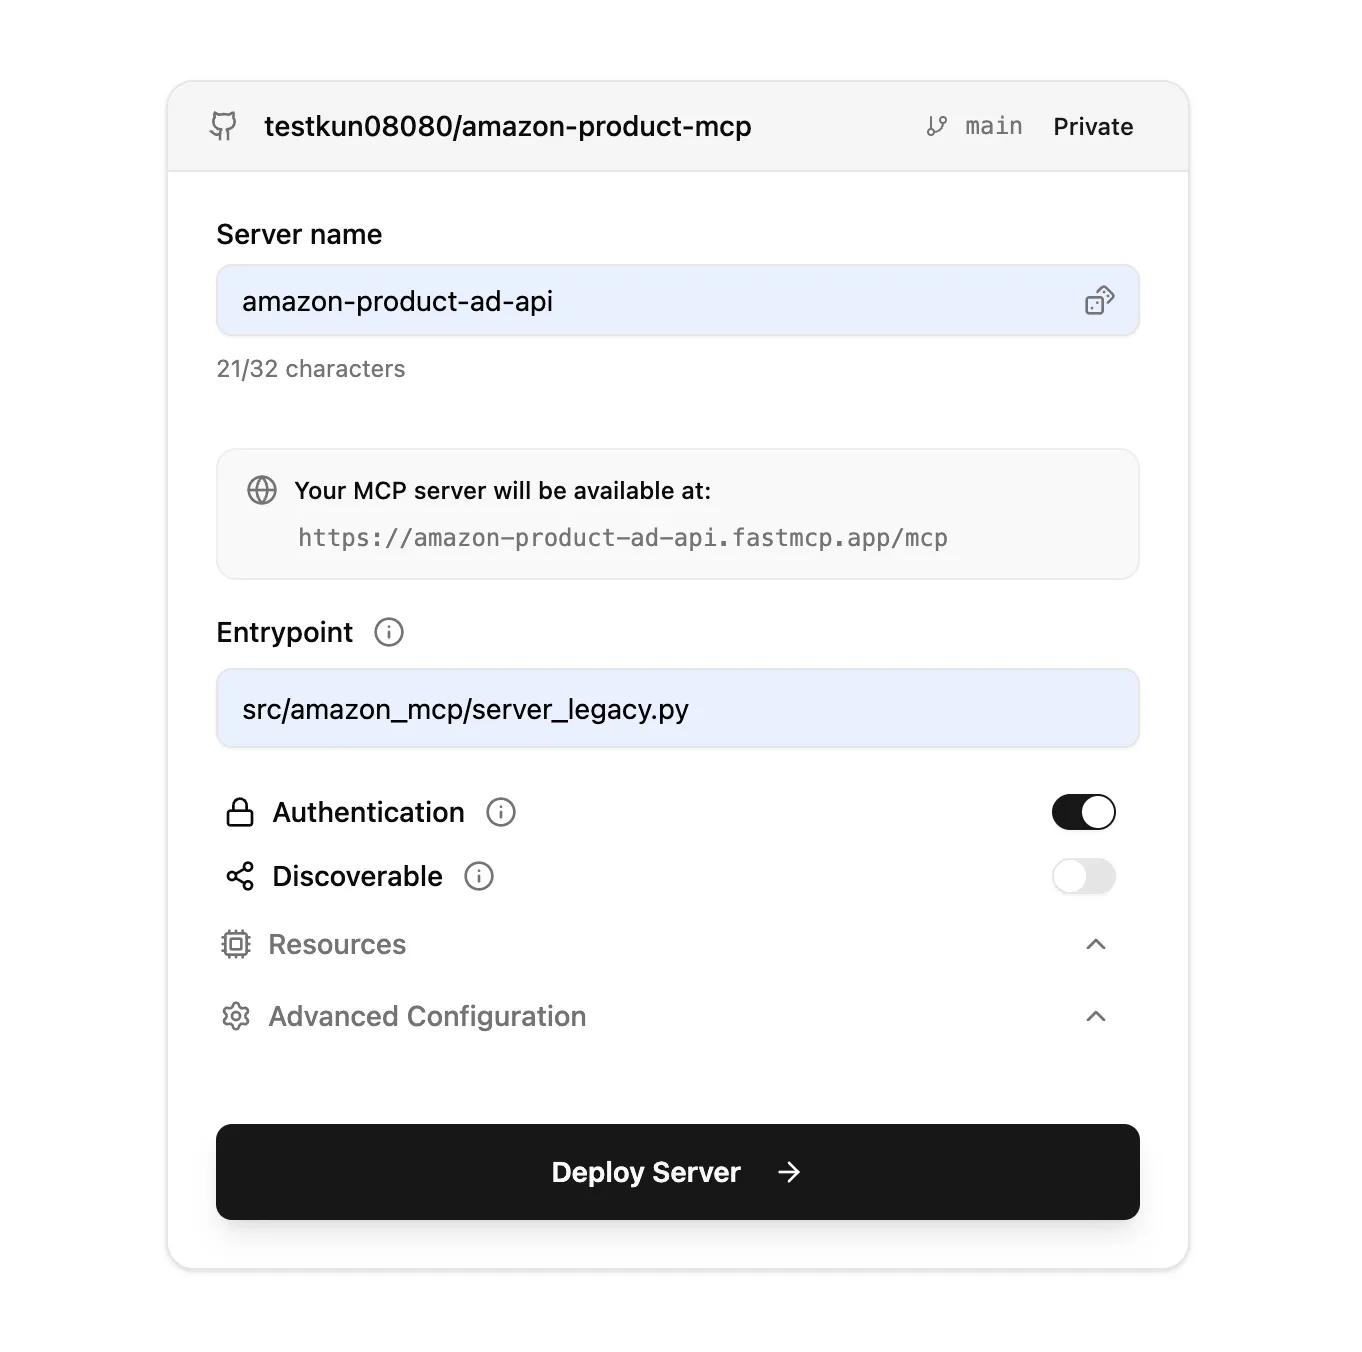Click the Discoverable share icon
Screen dimensions: 1362x1352
coord(240,876)
